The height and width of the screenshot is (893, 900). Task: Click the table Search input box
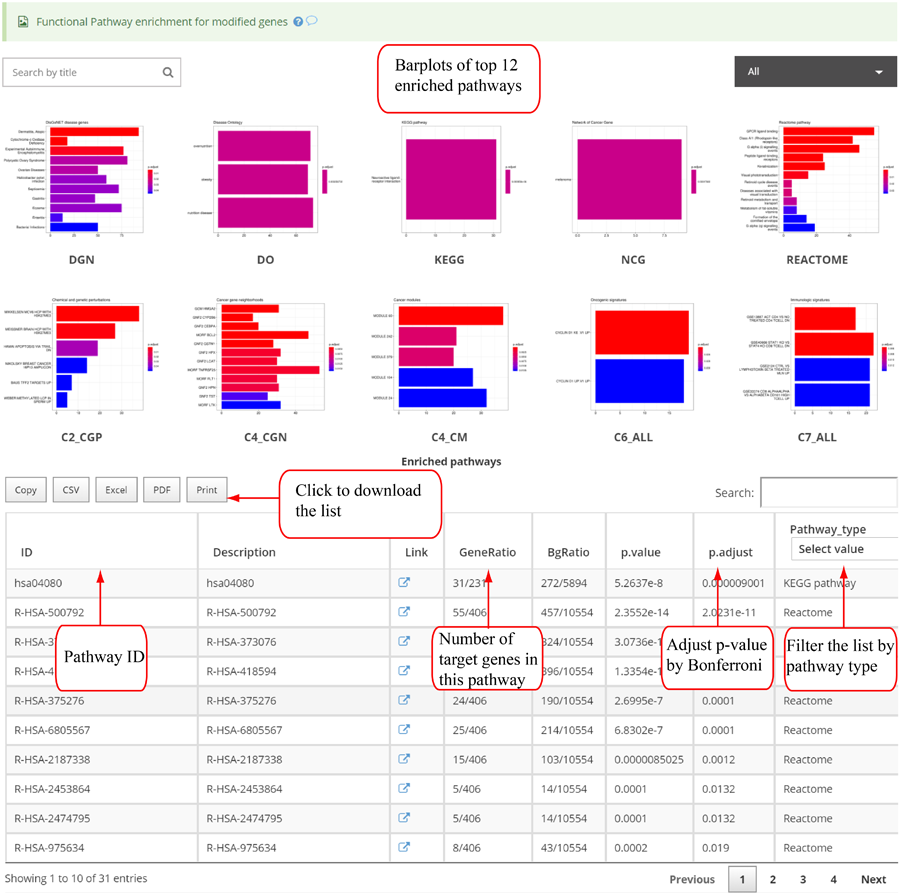click(x=828, y=492)
